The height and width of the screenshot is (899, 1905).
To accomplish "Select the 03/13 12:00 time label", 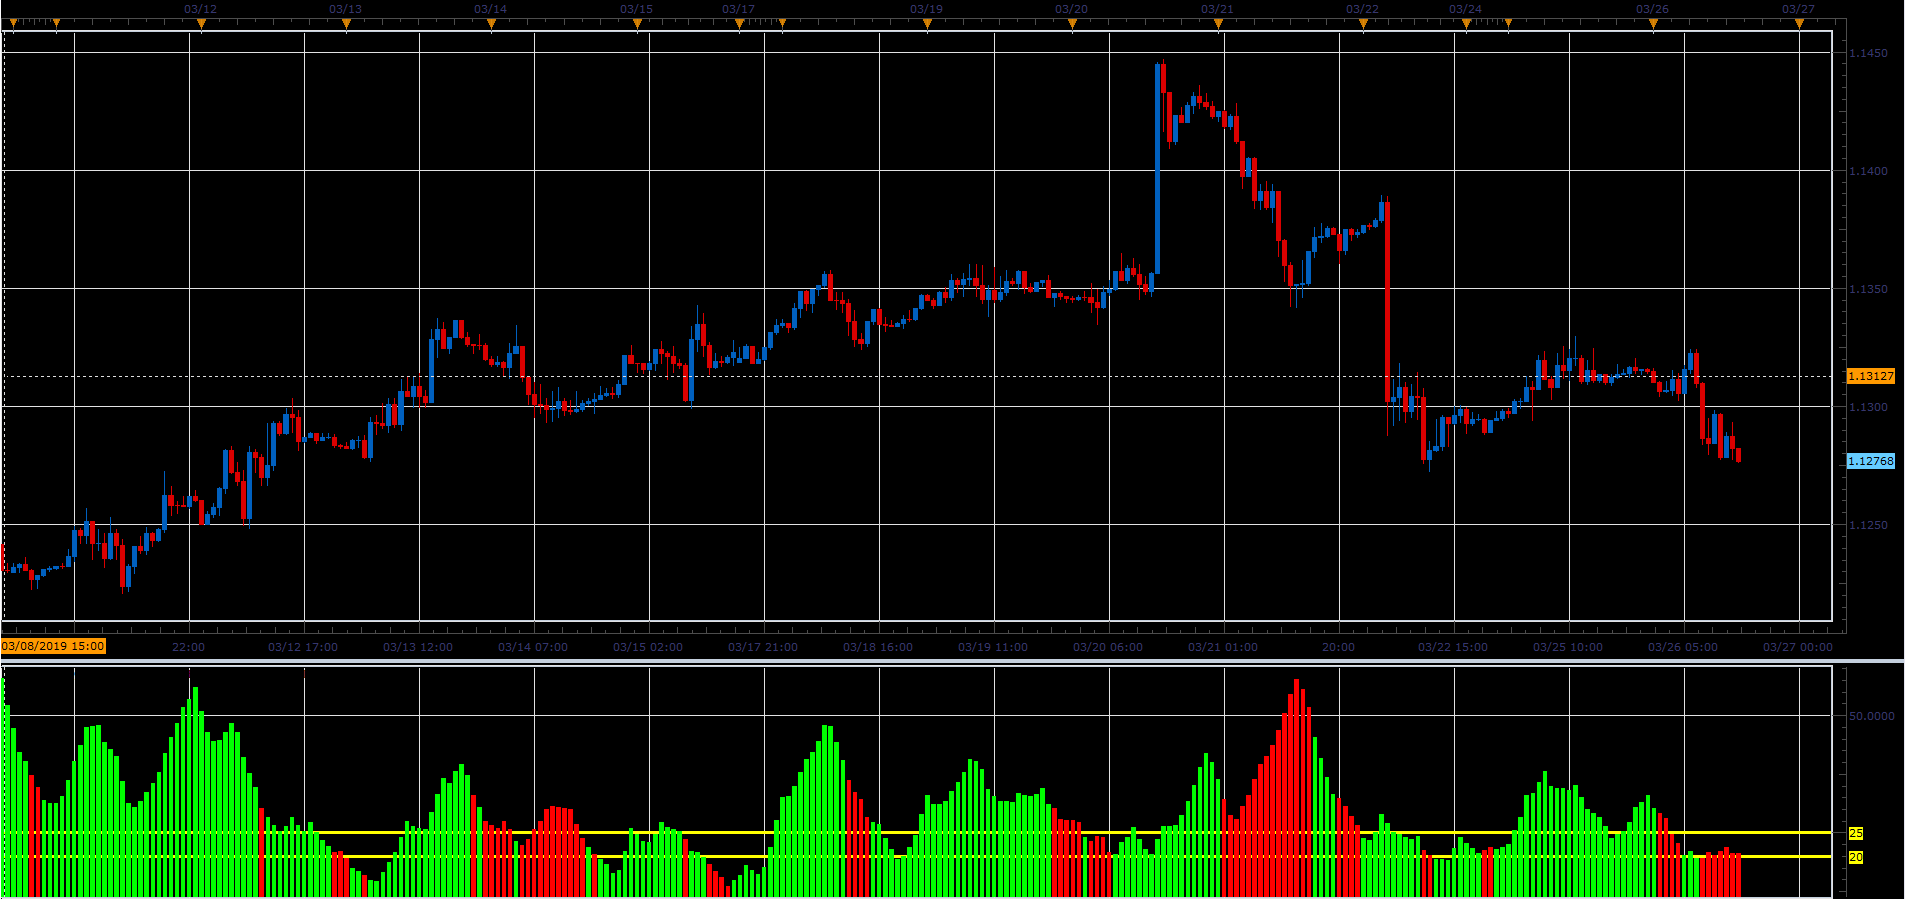I will click(418, 647).
